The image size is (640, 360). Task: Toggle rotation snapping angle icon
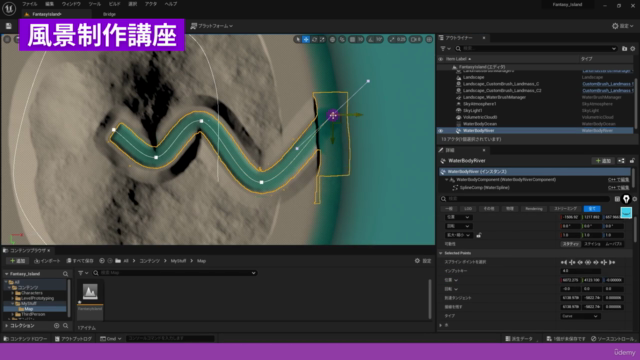click(371, 39)
